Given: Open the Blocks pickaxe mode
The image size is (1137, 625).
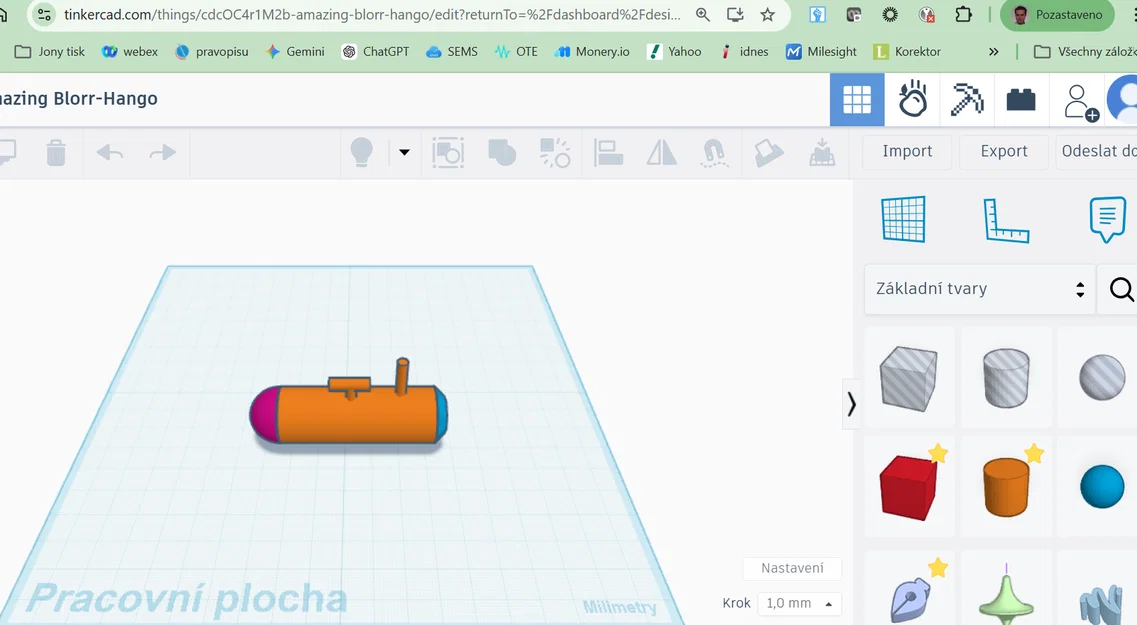Looking at the screenshot, I should pos(967,100).
